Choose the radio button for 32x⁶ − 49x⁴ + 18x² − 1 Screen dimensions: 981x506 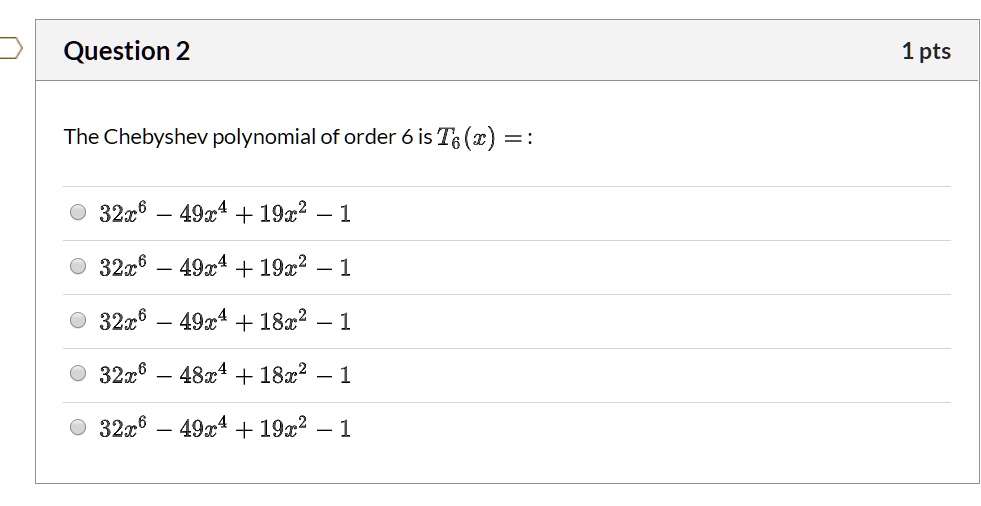click(x=78, y=320)
